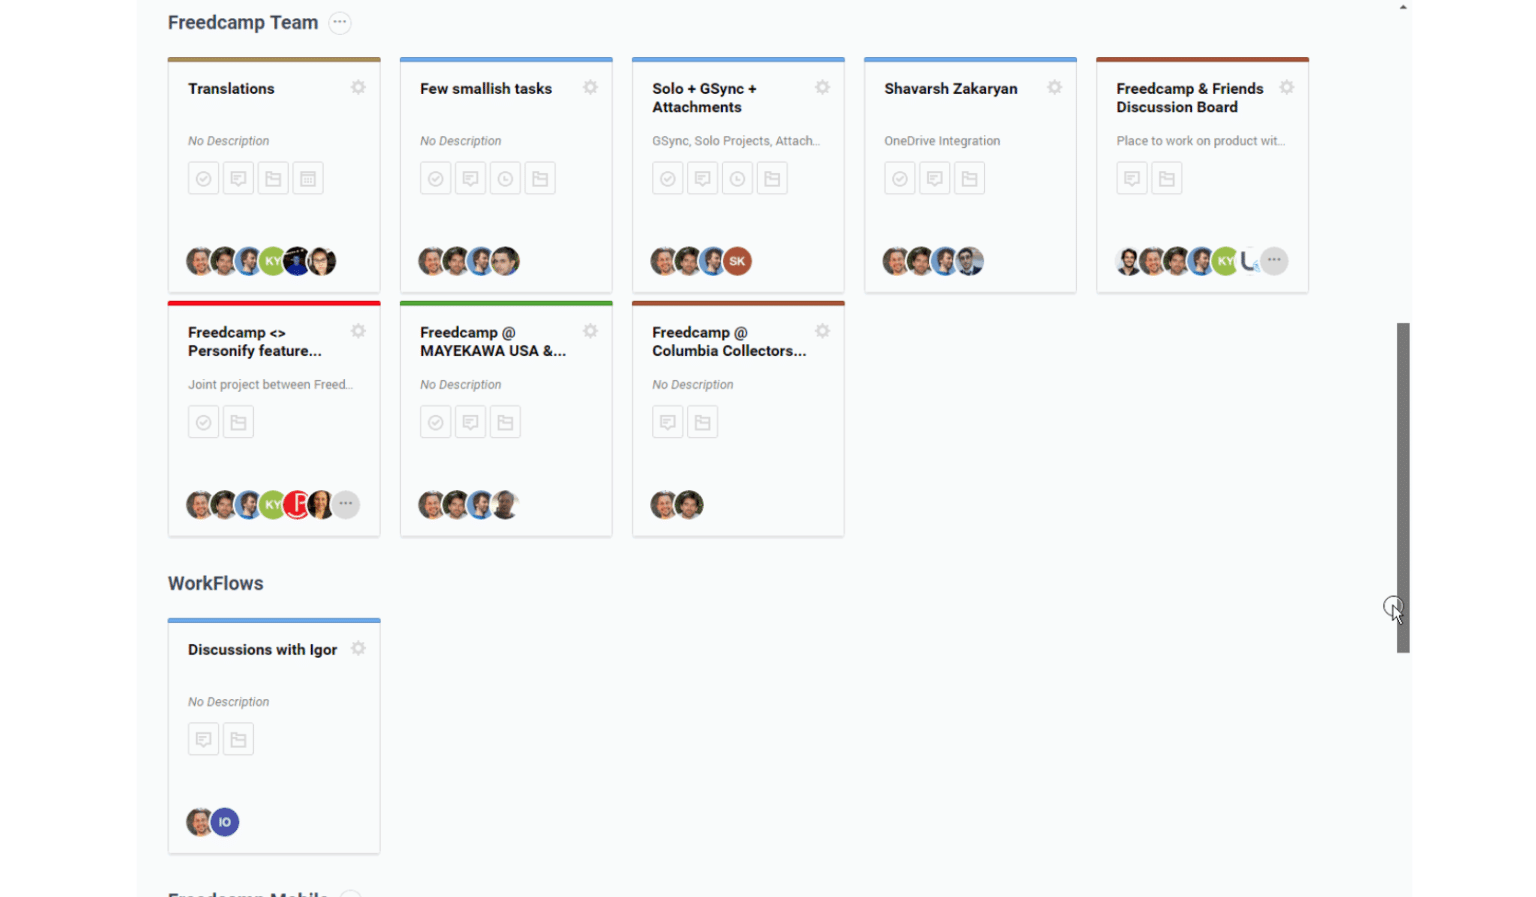Click Time tracking icon in Solo + GSync card
The image size is (1536, 897).
[x=737, y=179]
